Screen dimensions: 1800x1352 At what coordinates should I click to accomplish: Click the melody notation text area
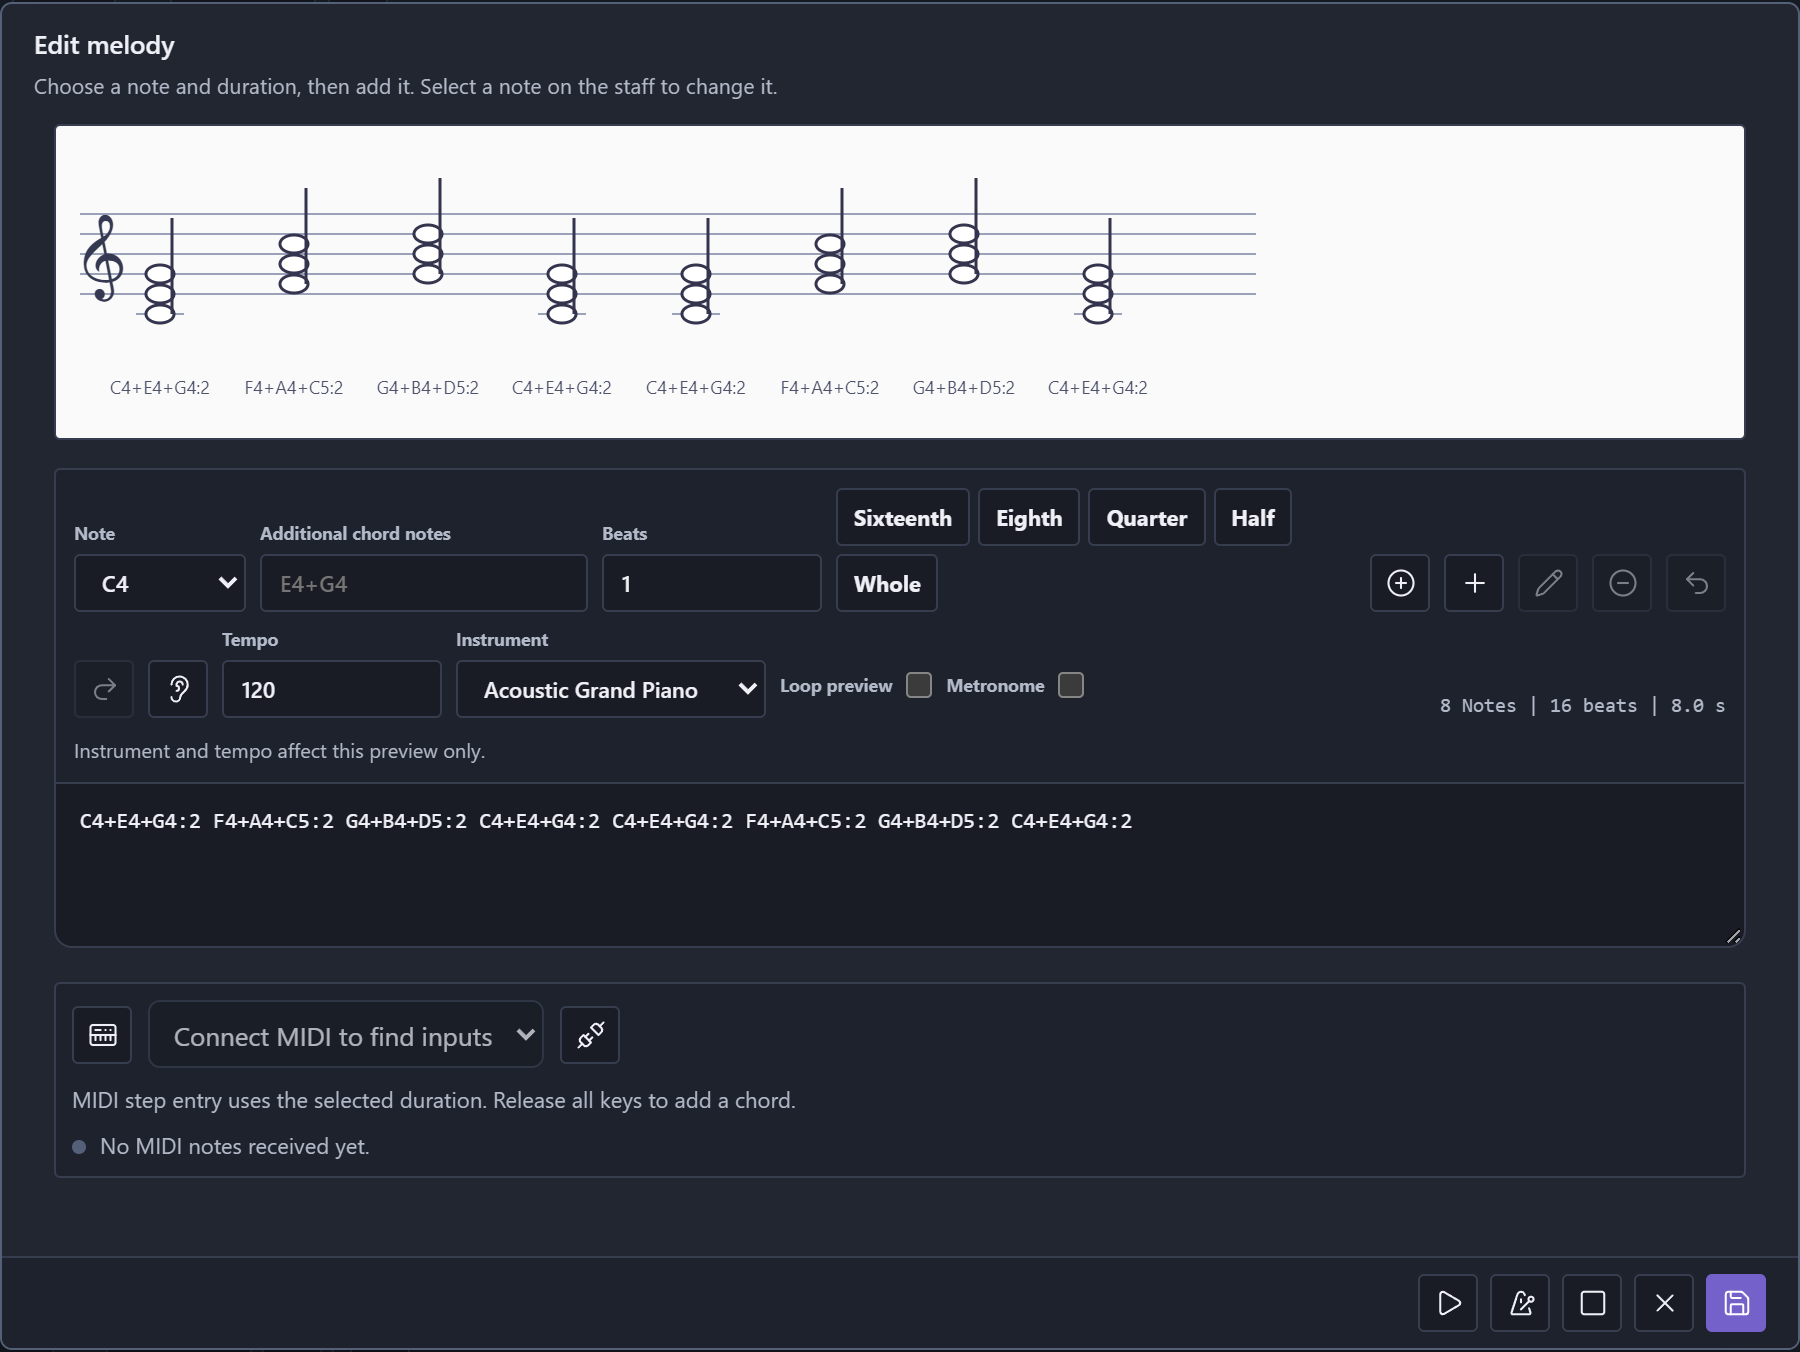(x=900, y=865)
